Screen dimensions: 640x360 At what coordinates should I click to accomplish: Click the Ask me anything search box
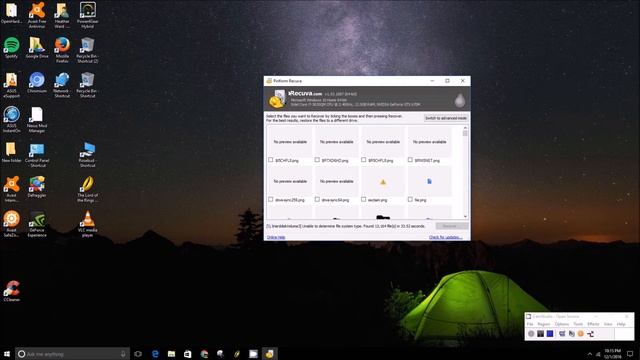tap(73, 353)
